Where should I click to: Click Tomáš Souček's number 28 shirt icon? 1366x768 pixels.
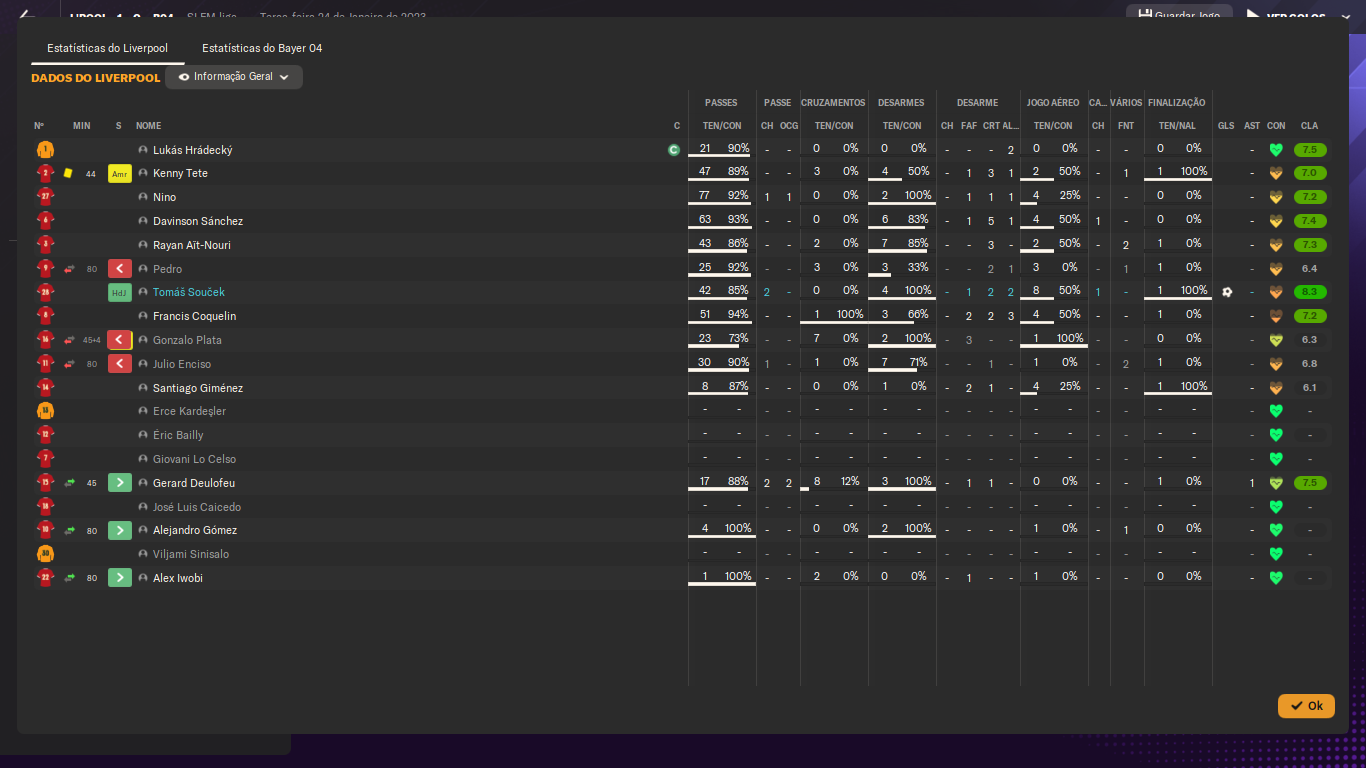pos(45,293)
